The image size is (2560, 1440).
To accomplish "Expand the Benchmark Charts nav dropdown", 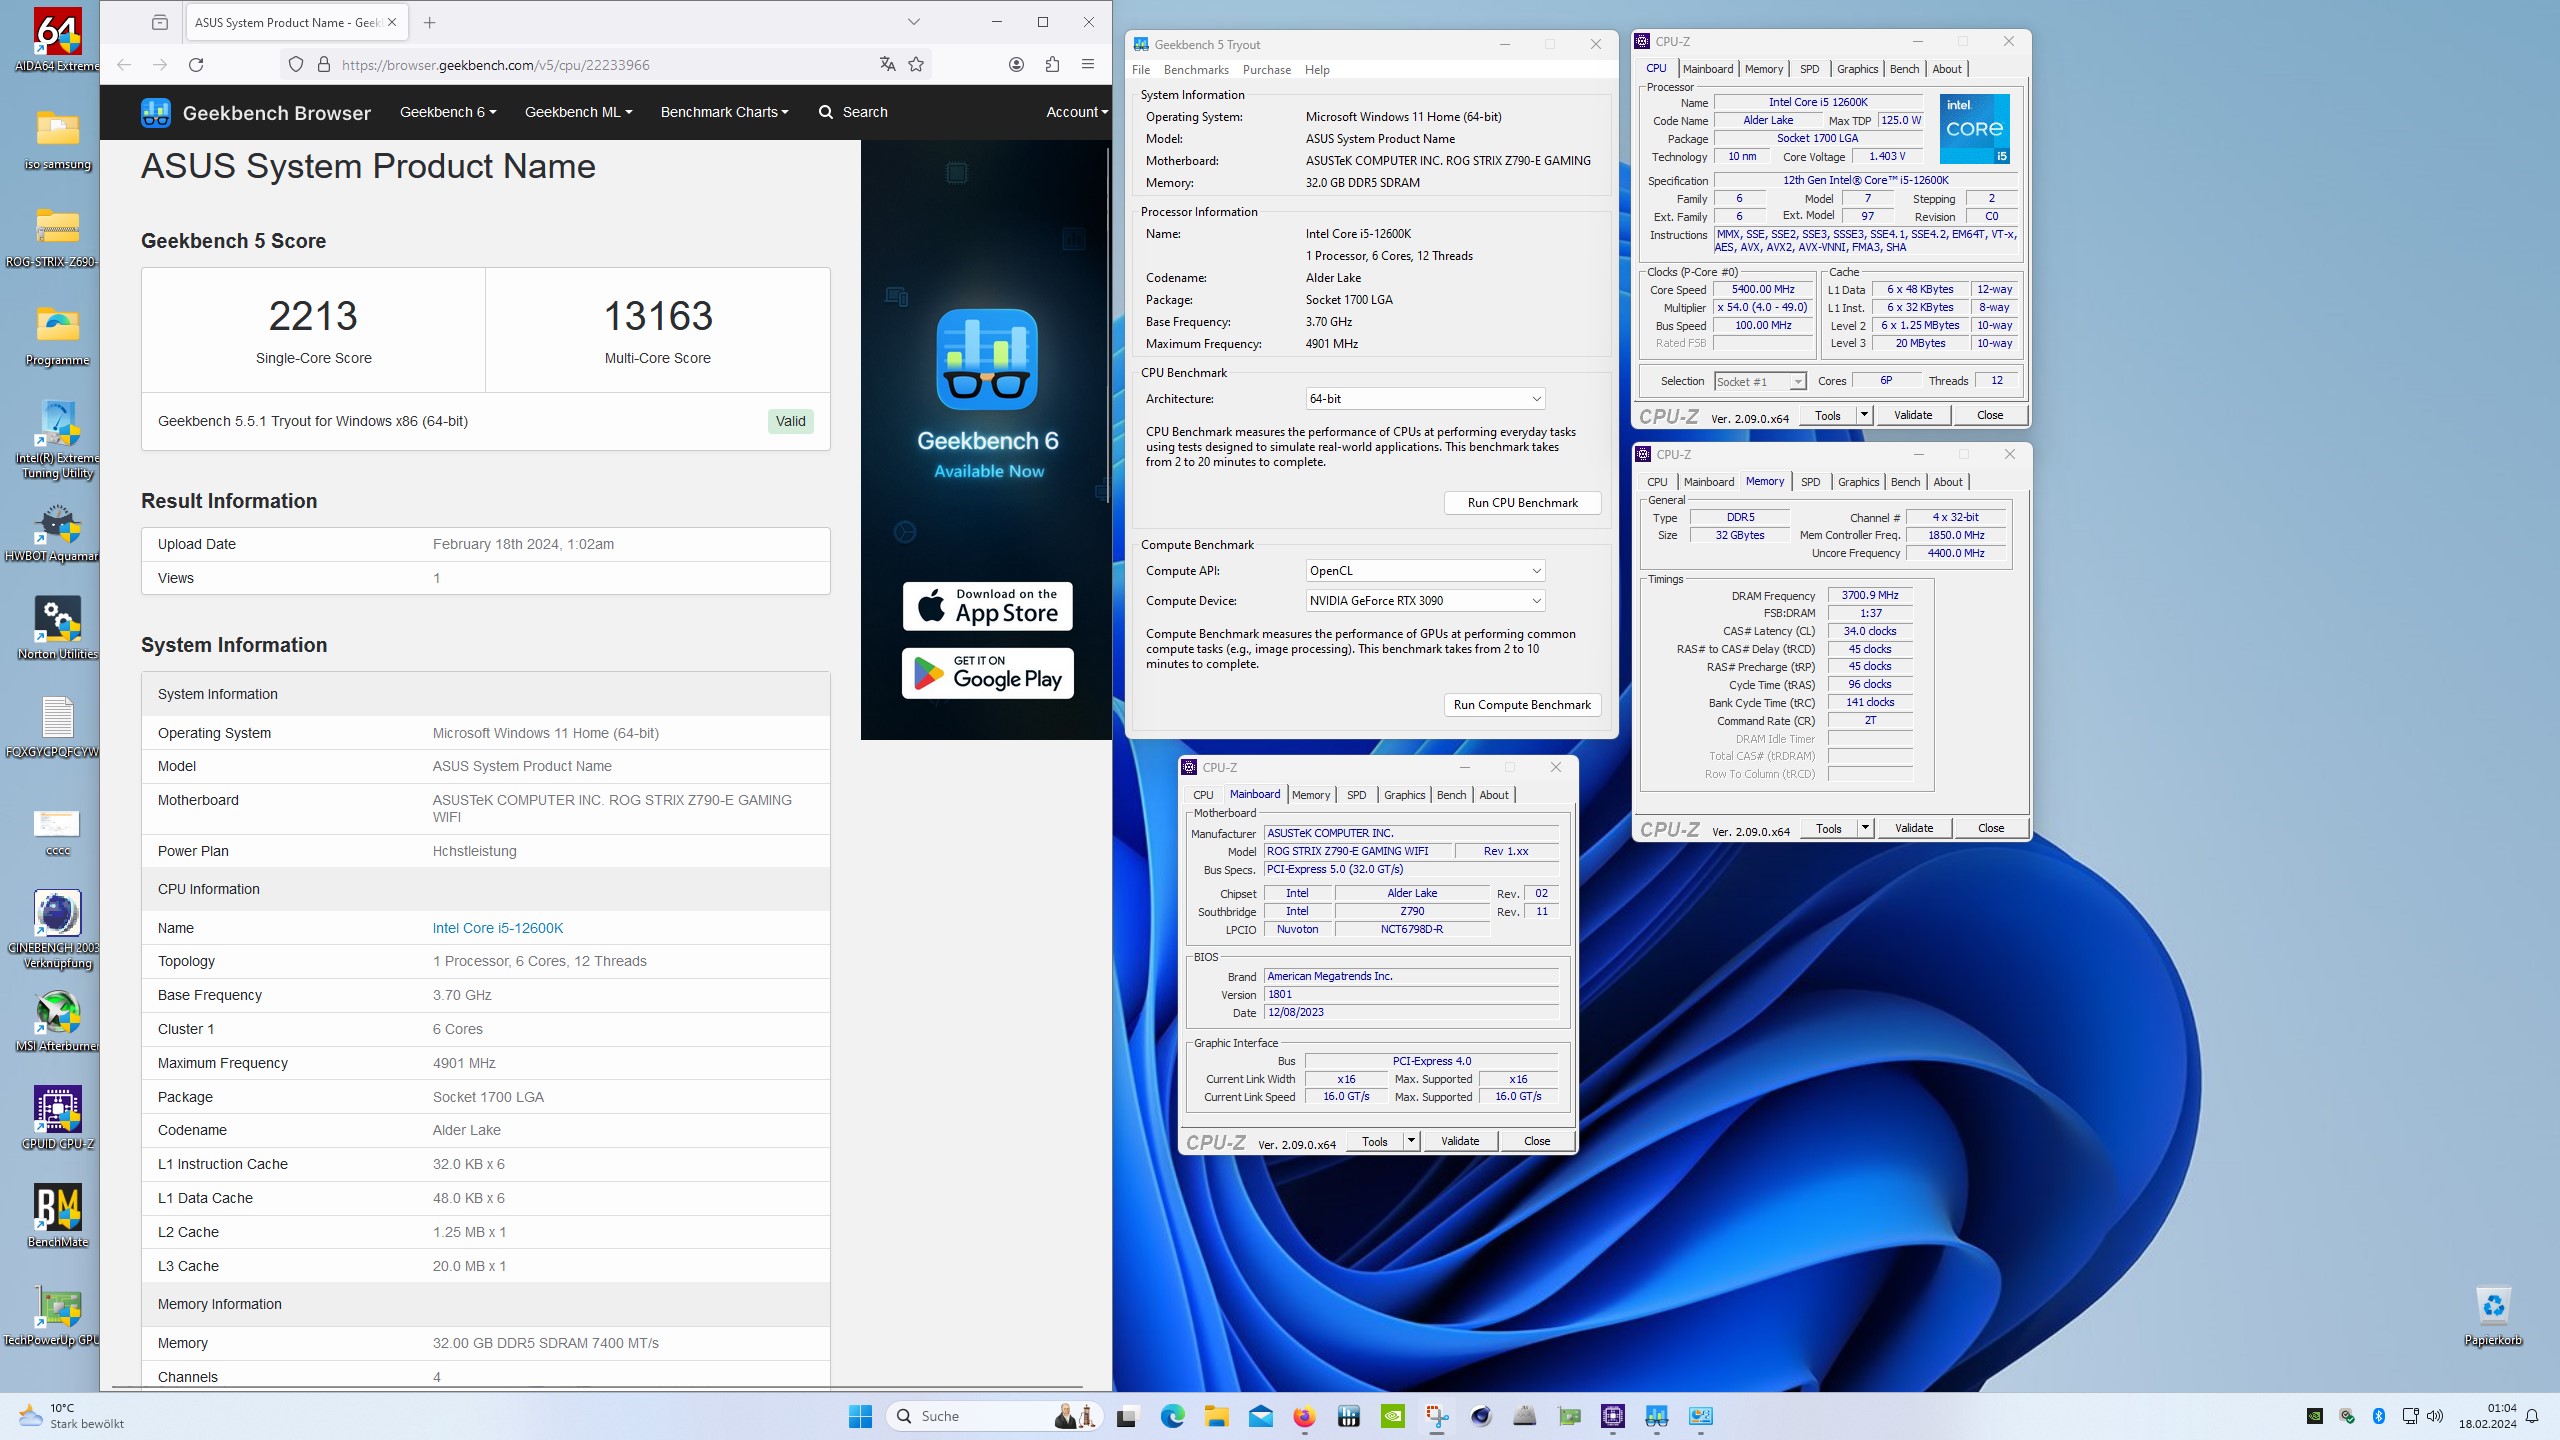I will point(724,112).
